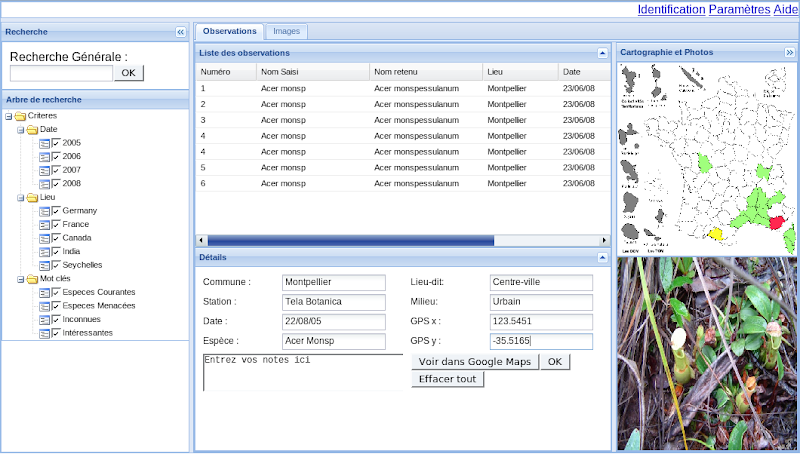This screenshot has height=454, width=800.
Task: Switch to the Images tab
Action: click(286, 31)
